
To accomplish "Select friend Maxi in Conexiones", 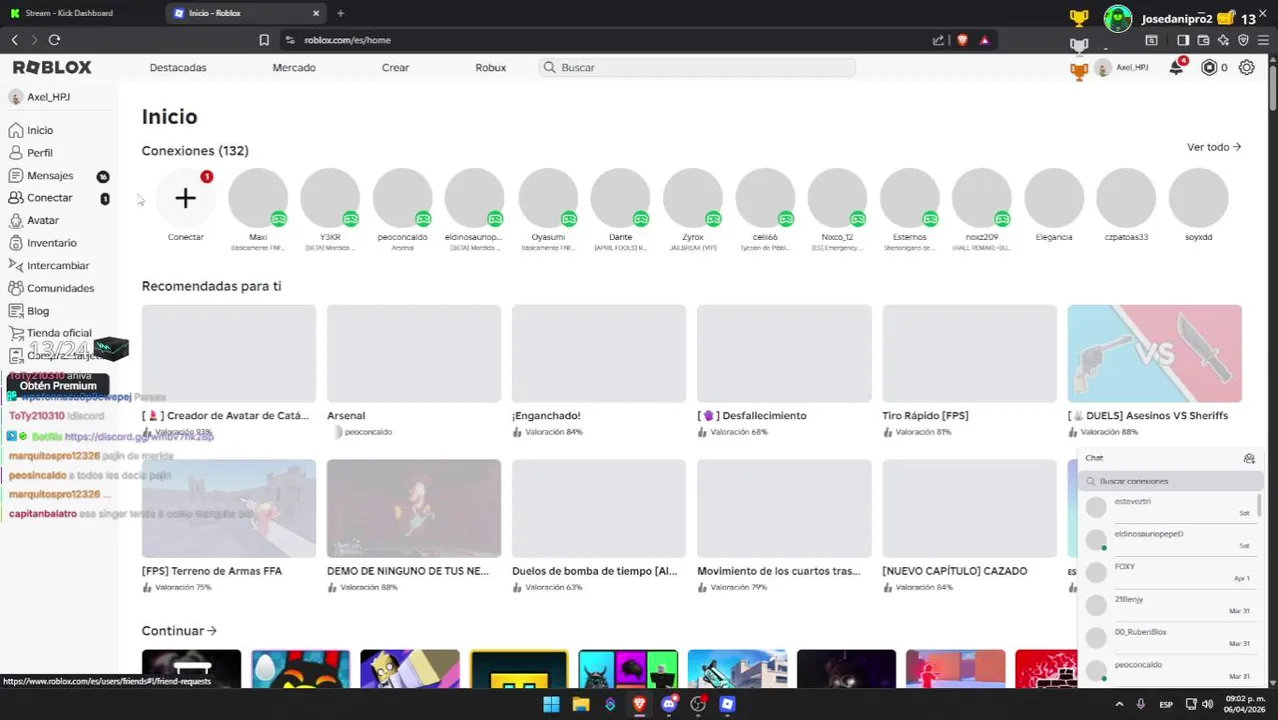I will pyautogui.click(x=258, y=207).
